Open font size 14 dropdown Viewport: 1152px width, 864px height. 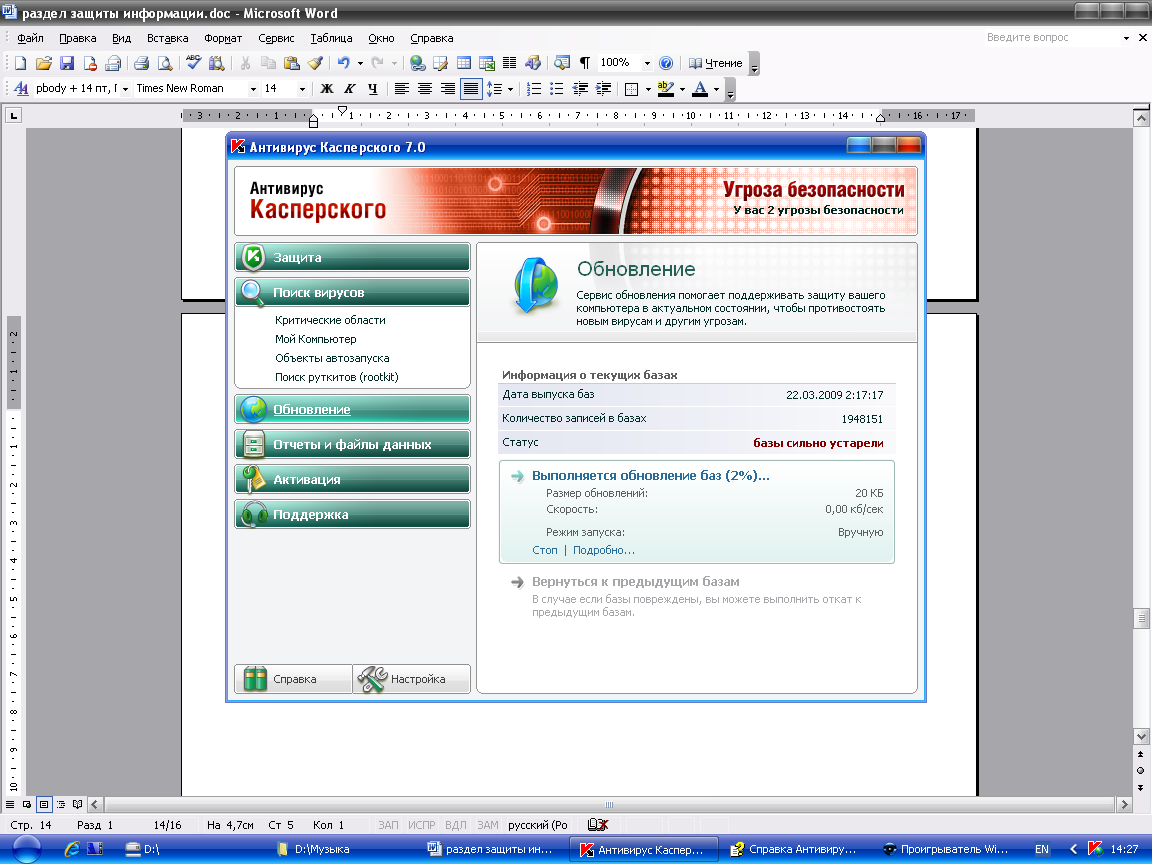[x=302, y=89]
